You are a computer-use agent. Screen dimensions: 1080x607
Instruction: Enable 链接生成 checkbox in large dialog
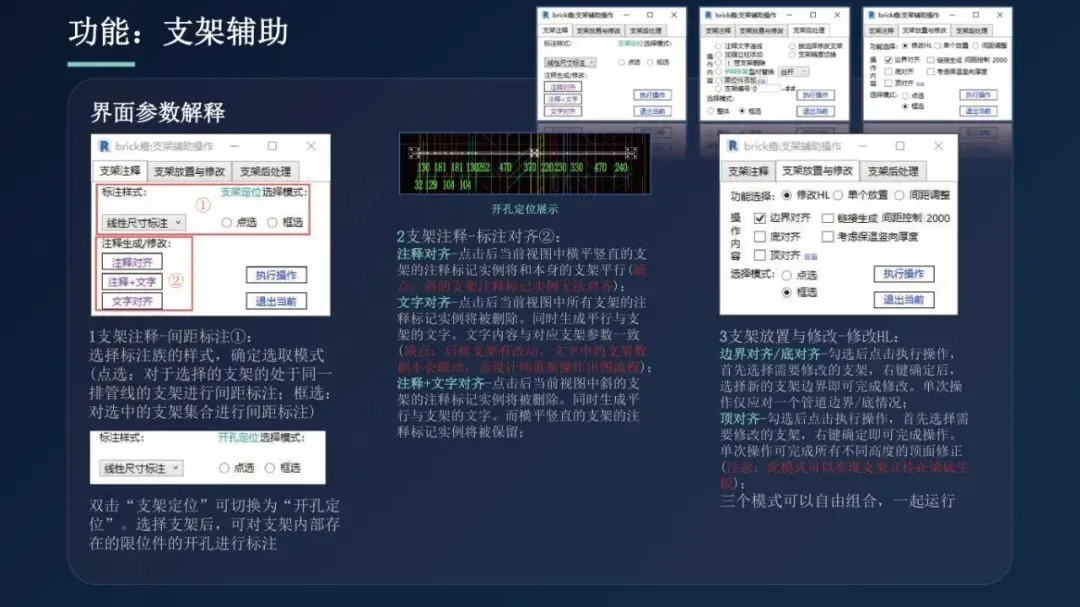point(827,218)
